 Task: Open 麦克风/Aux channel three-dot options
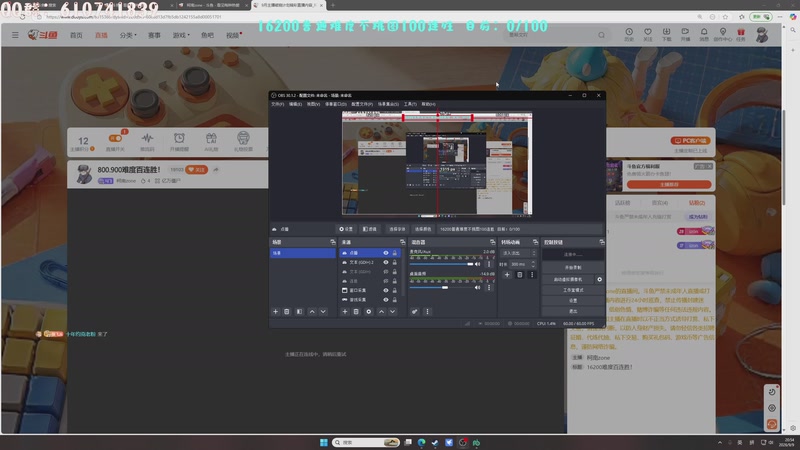coord(489,264)
